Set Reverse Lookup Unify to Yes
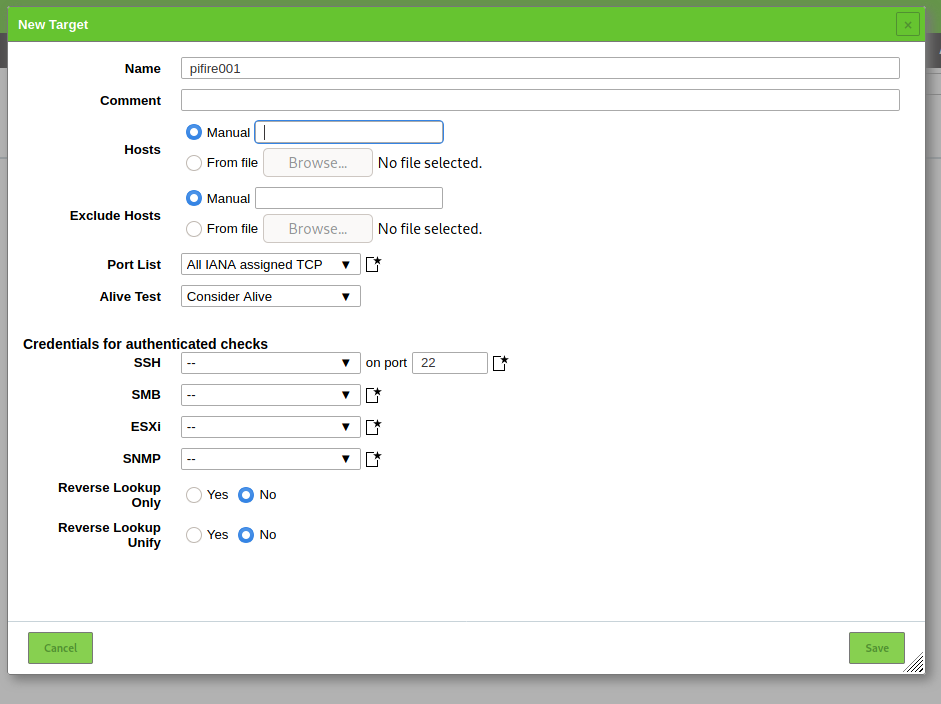941x704 pixels. click(x=194, y=535)
